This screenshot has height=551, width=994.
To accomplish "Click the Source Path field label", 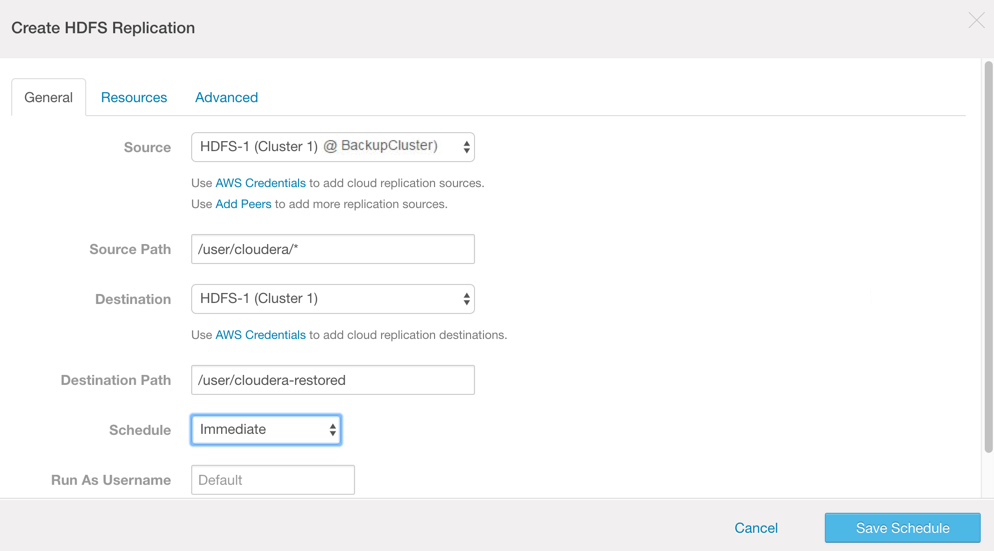I will tap(130, 249).
